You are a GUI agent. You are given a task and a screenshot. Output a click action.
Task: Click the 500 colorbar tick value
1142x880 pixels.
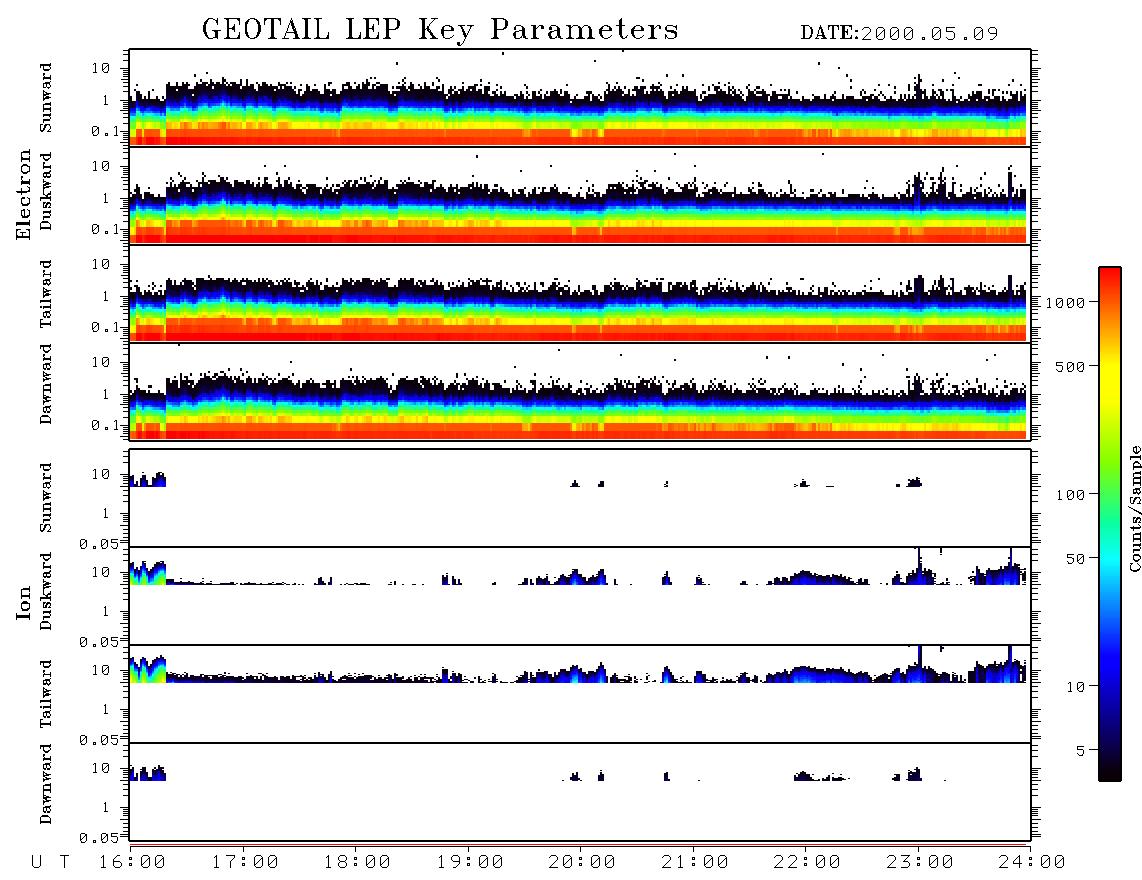coord(1070,367)
